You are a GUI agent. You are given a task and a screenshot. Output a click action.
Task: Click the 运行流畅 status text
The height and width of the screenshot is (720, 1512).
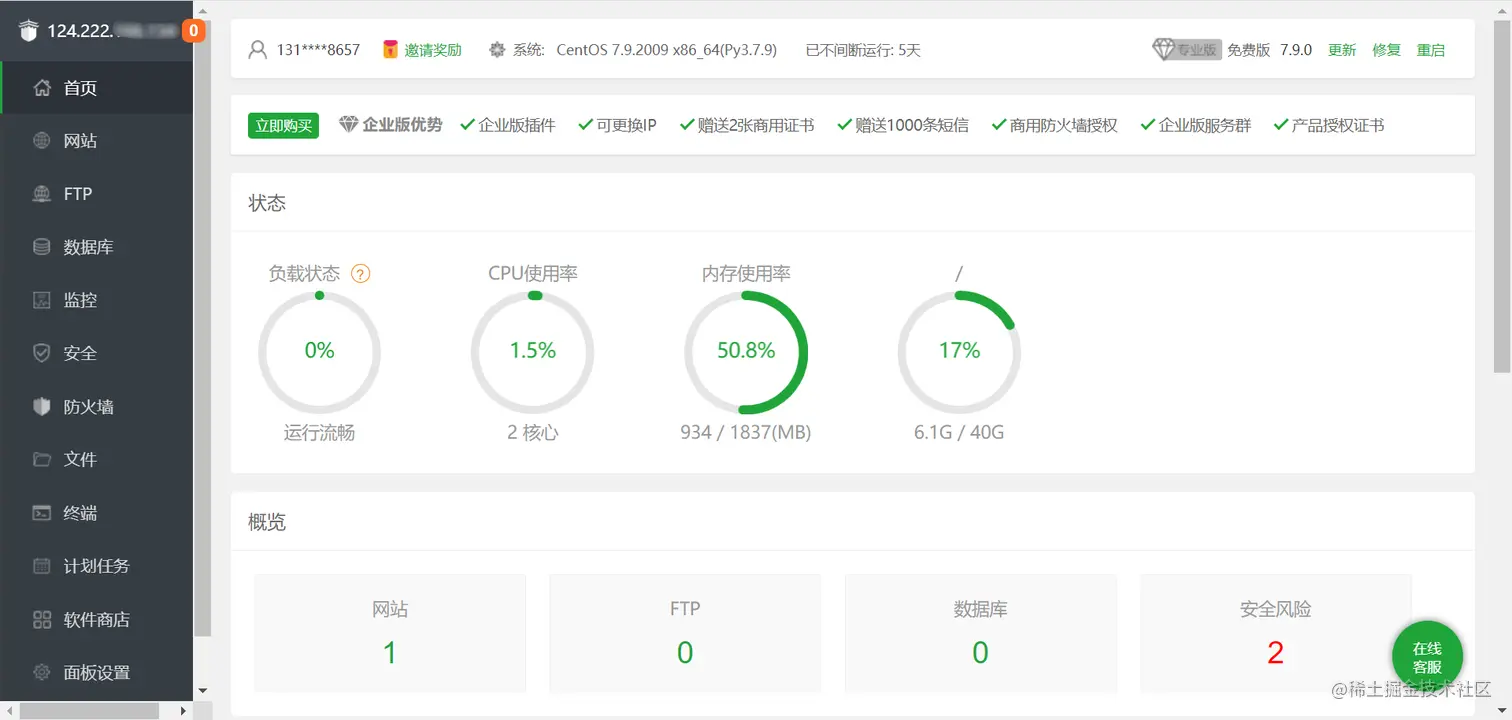coord(319,433)
